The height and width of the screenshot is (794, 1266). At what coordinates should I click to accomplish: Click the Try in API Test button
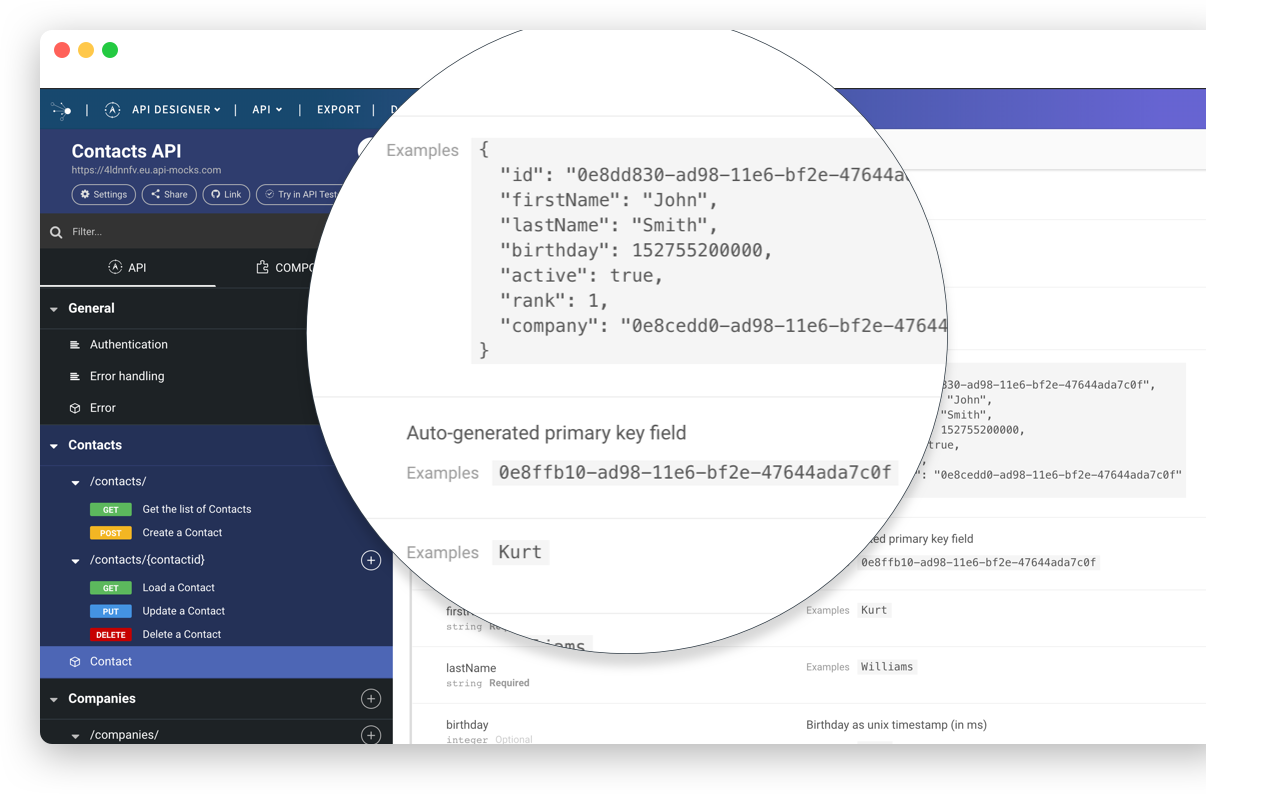[300, 194]
